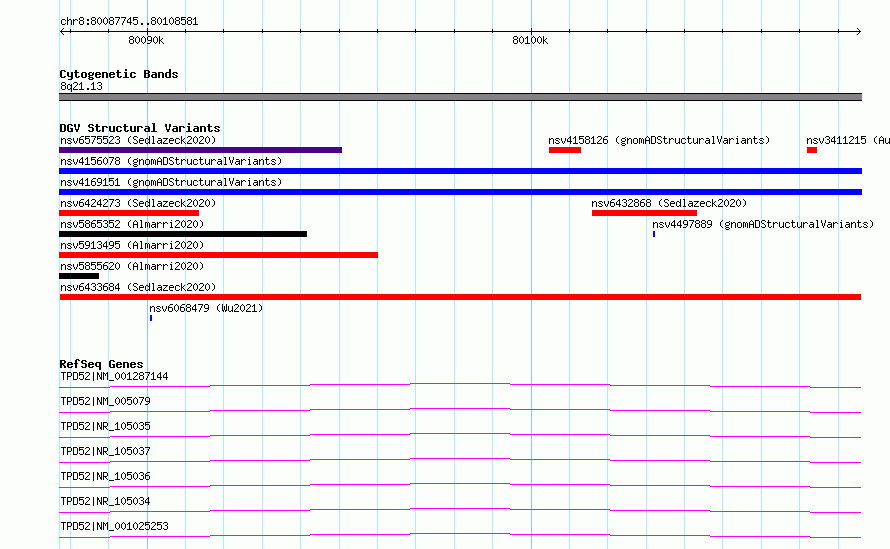
Task: Click the RefSeq Genes track title
Action: coord(101,364)
